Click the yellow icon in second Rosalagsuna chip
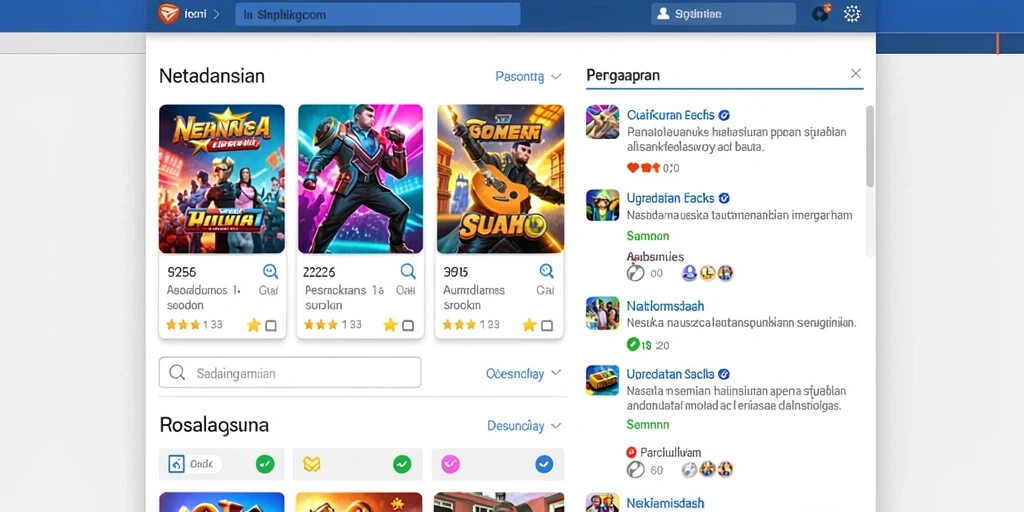 [x=312, y=464]
